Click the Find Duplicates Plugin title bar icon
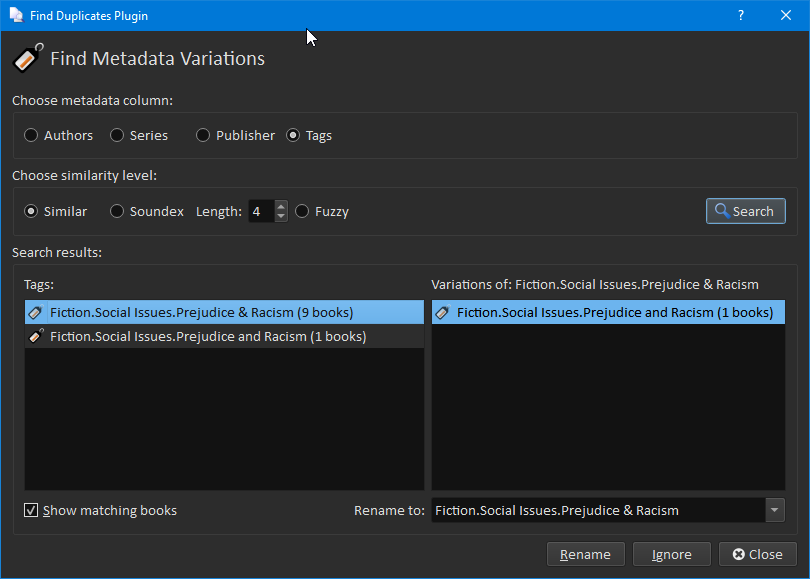This screenshot has height=579, width=810. (16, 15)
